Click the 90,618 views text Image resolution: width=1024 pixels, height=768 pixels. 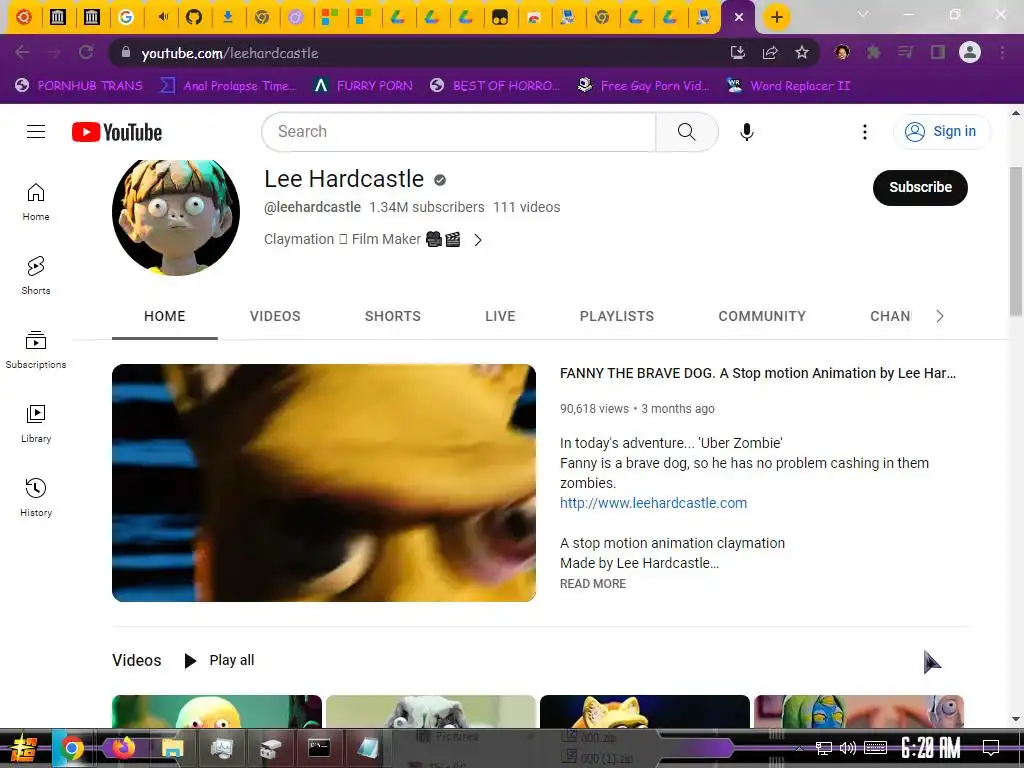pyautogui.click(x=594, y=409)
